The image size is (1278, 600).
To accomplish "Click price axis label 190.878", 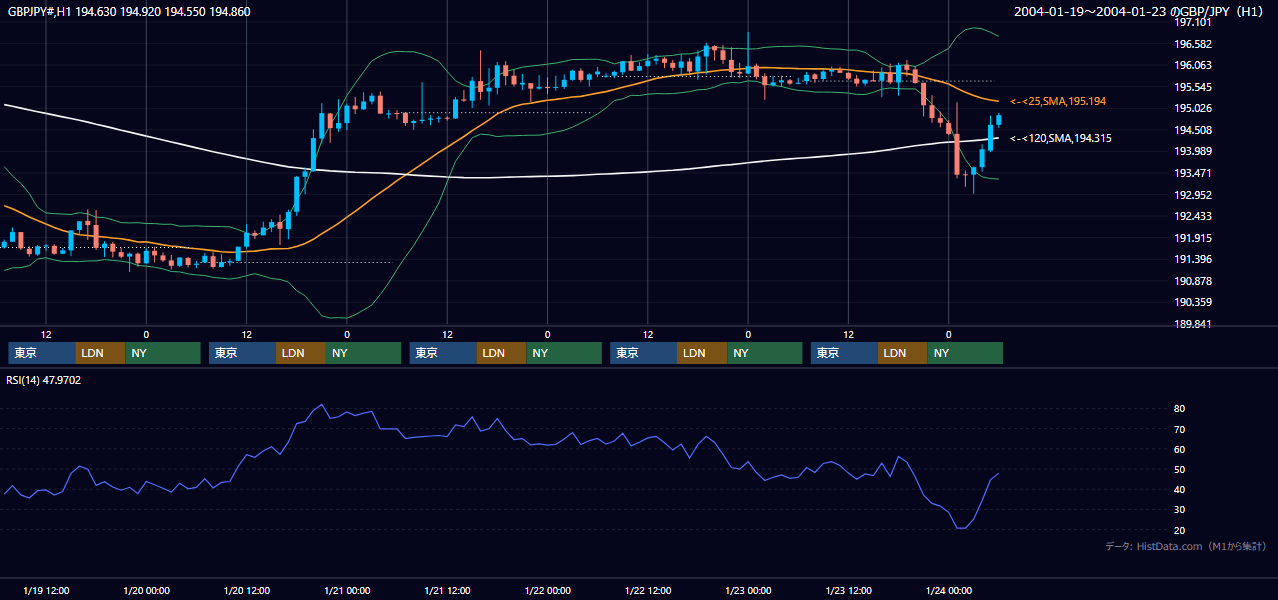I will (1194, 281).
